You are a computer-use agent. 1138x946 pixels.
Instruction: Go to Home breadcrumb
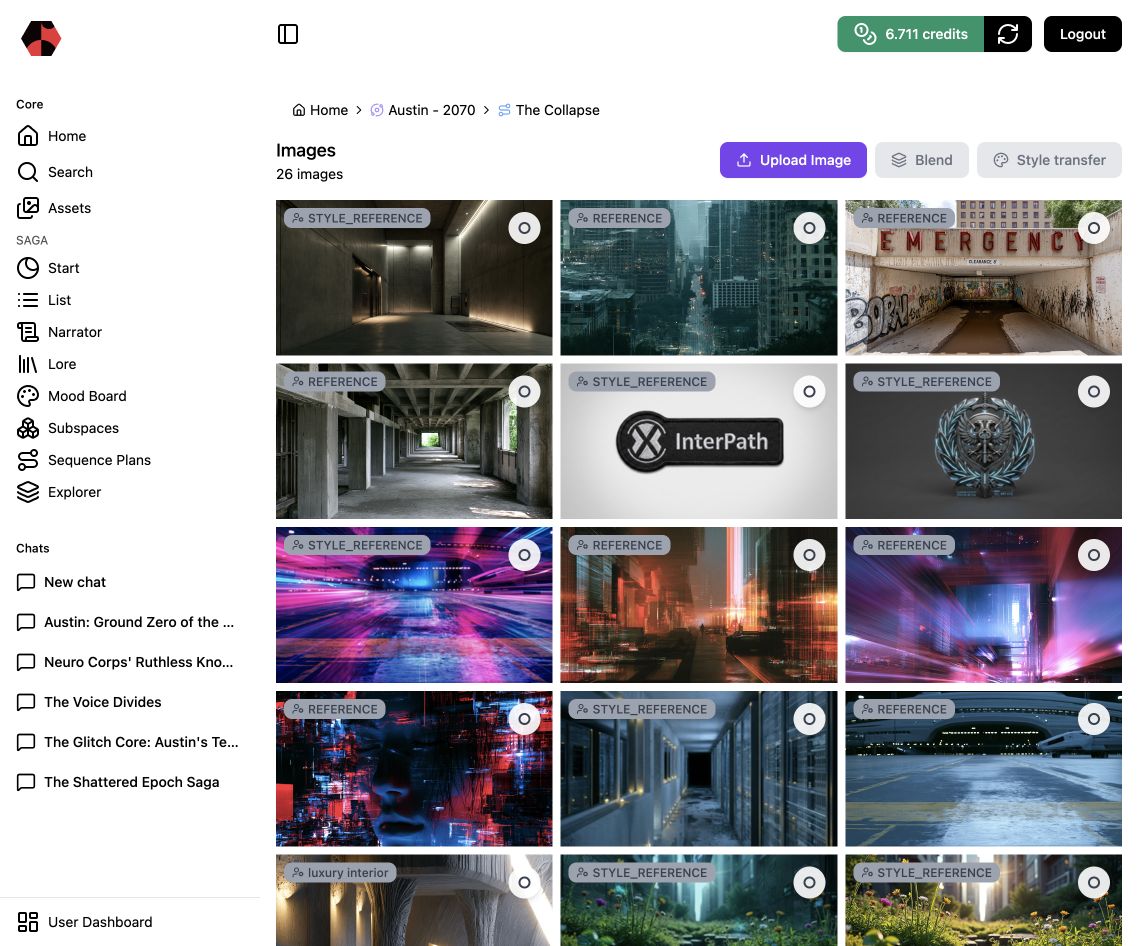point(320,110)
